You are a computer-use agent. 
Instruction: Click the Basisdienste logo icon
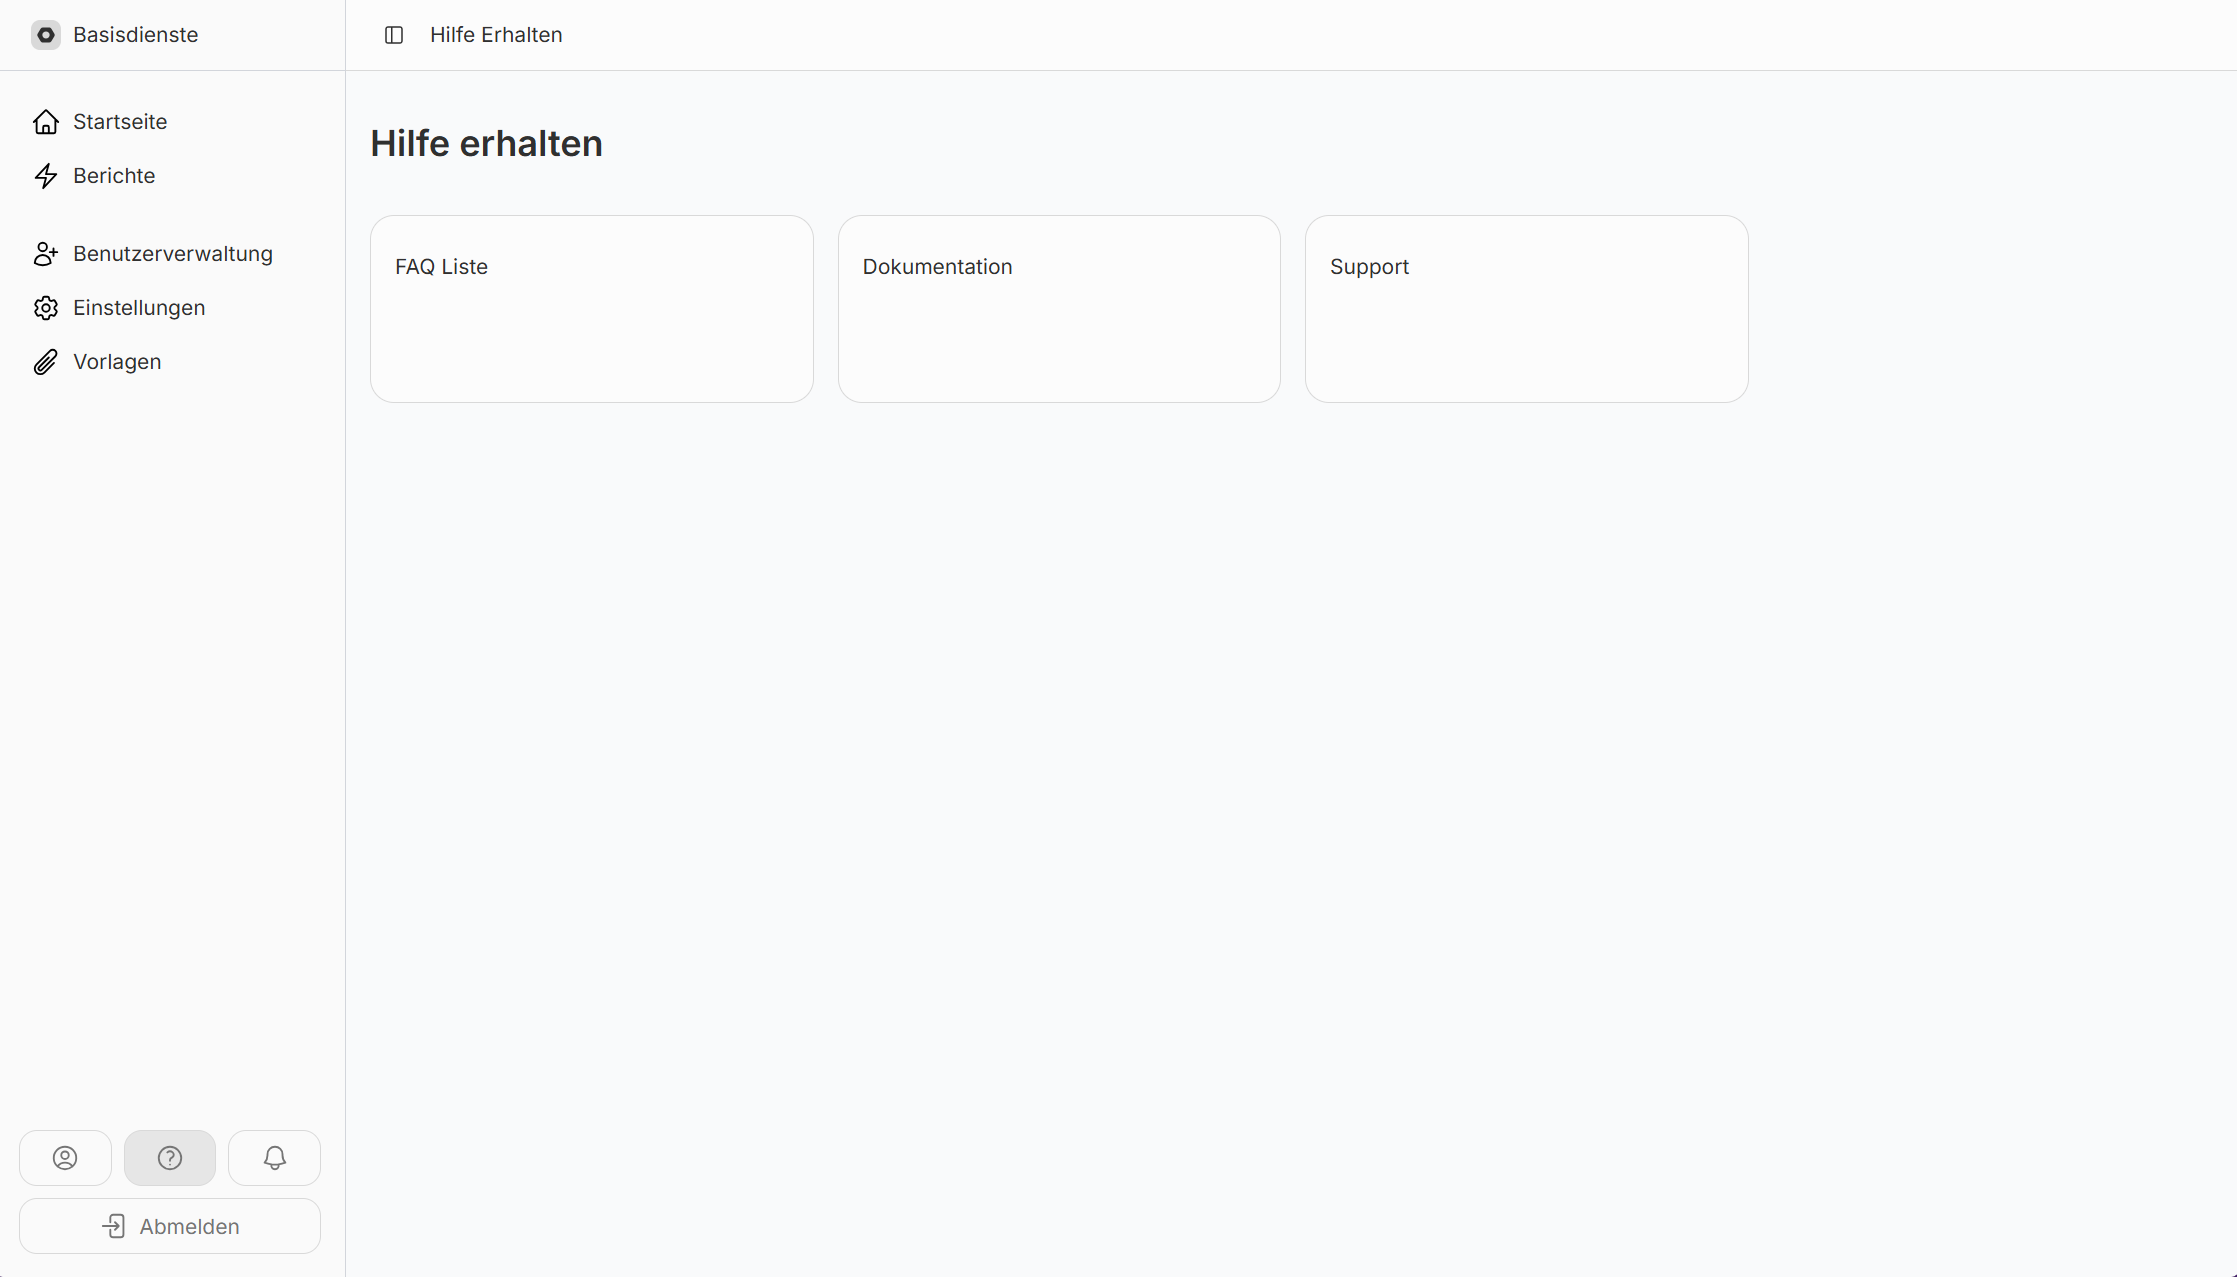(46, 35)
